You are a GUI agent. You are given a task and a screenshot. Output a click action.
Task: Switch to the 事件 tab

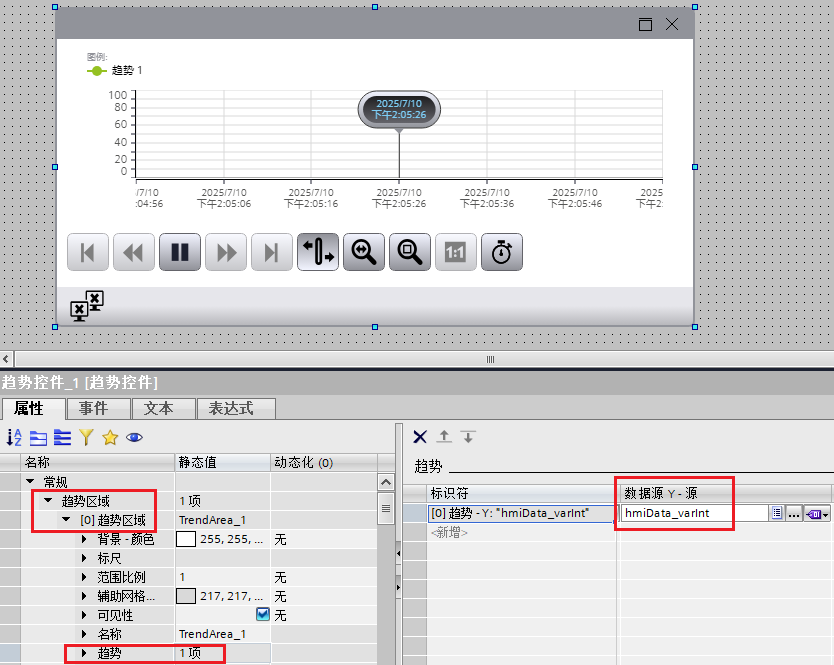coord(100,408)
